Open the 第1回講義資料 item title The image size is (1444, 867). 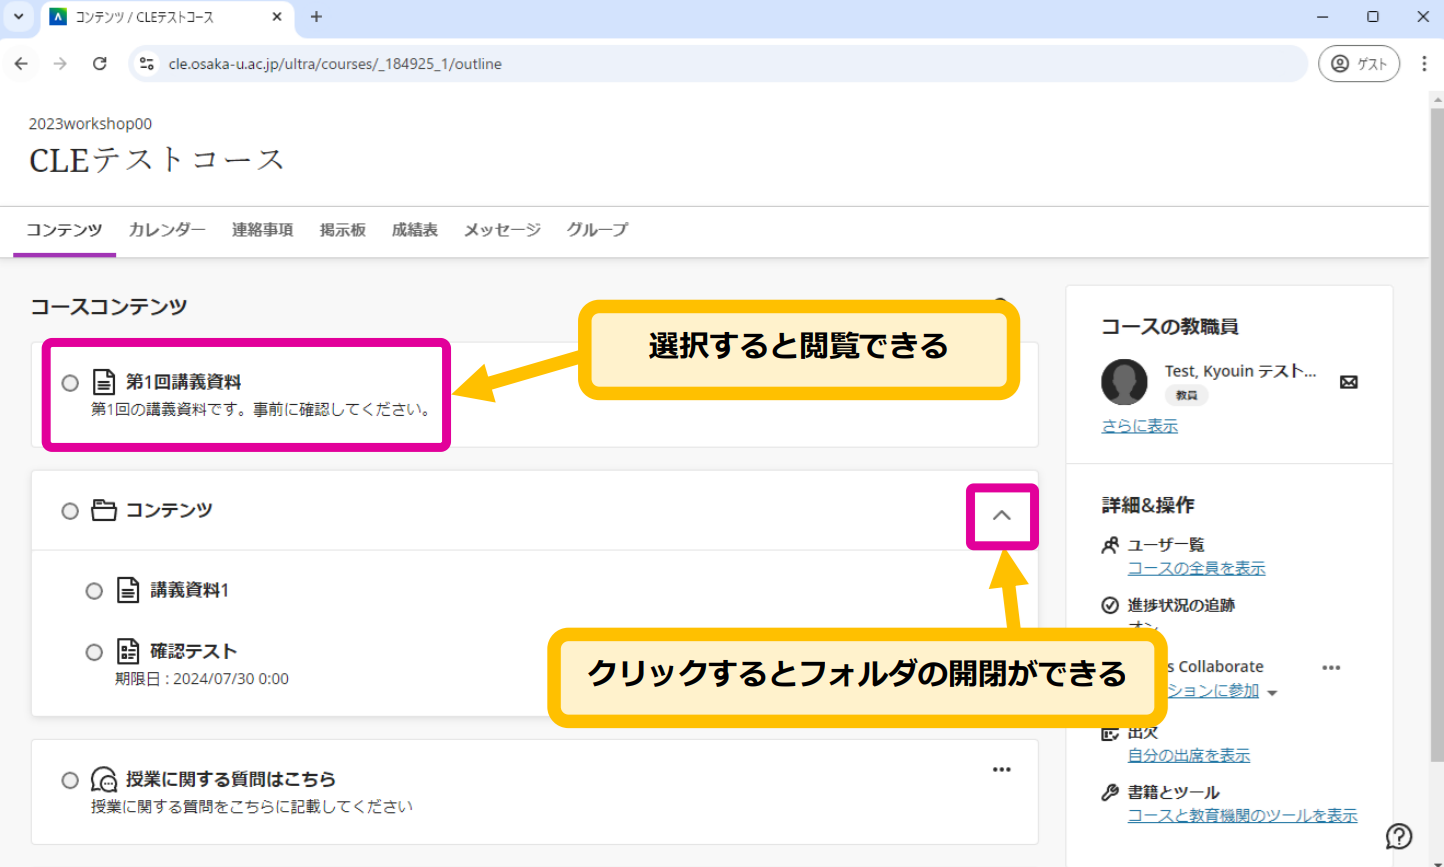(x=183, y=382)
